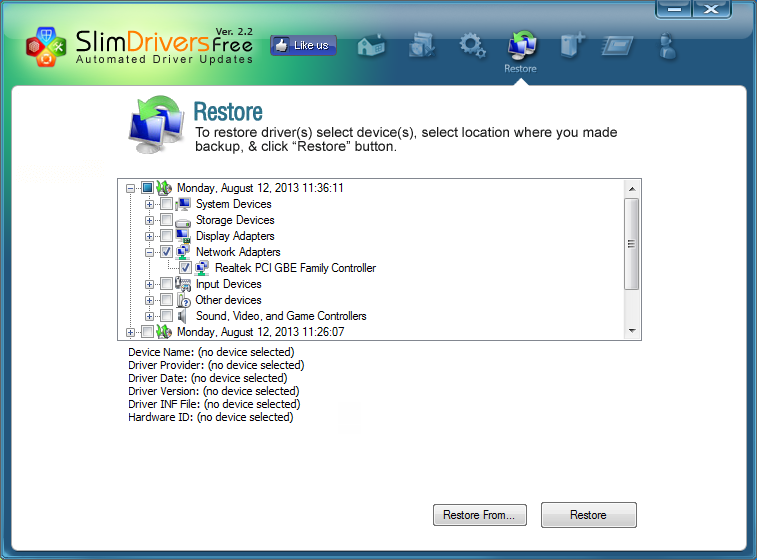Click the Display Adapters monitor icon

click(183, 236)
